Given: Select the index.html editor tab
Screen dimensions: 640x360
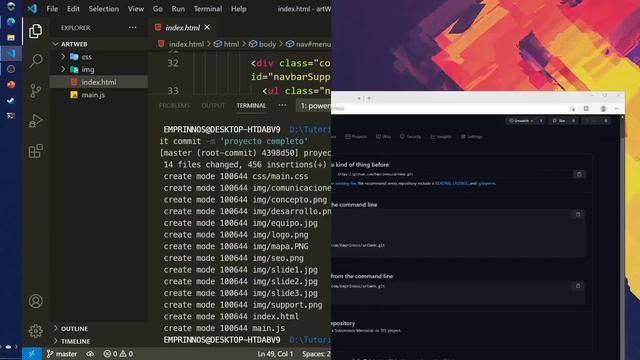Looking at the screenshot, I should 182,27.
